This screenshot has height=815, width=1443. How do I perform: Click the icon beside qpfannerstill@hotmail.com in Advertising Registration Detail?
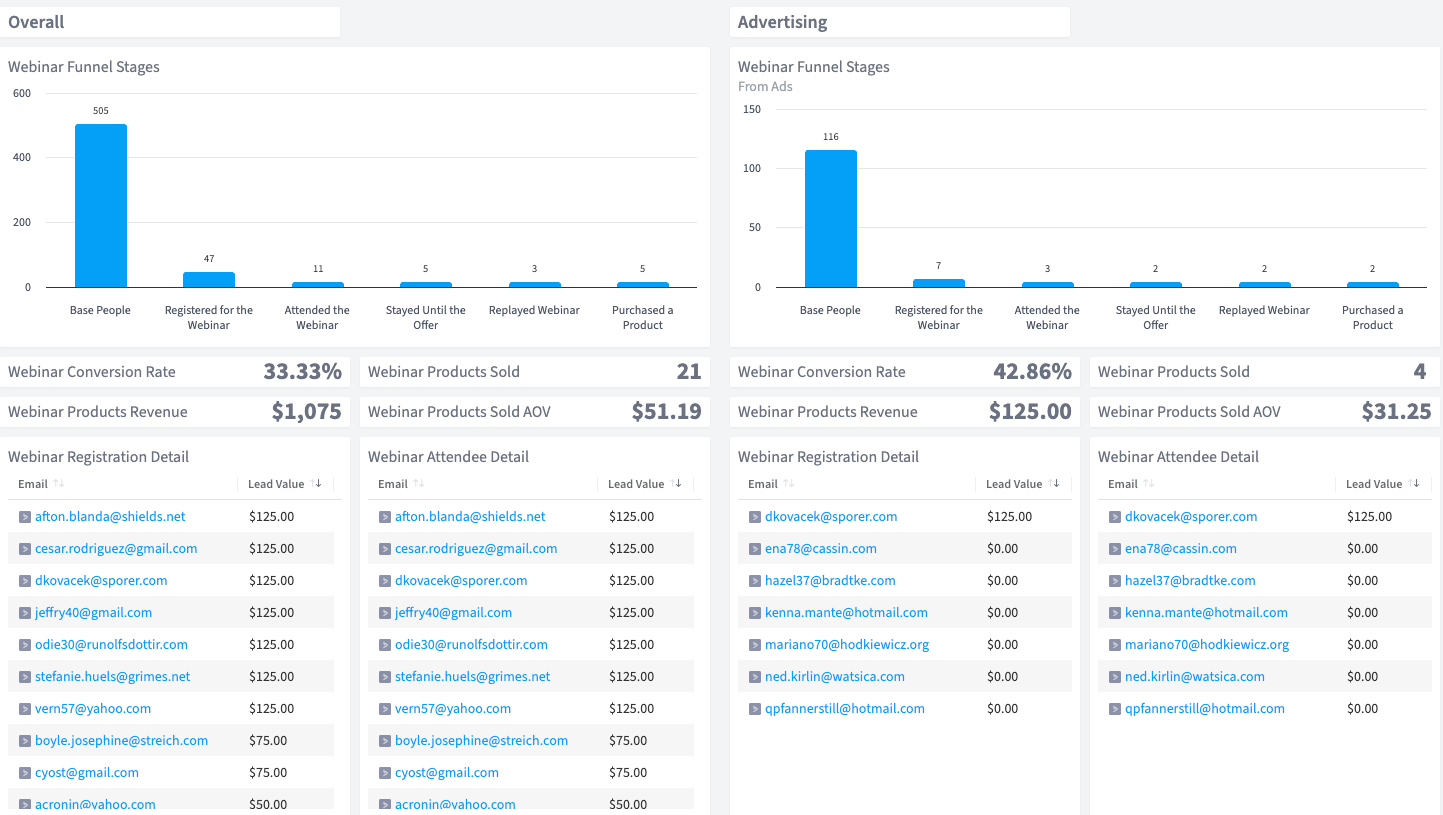pyautogui.click(x=755, y=709)
